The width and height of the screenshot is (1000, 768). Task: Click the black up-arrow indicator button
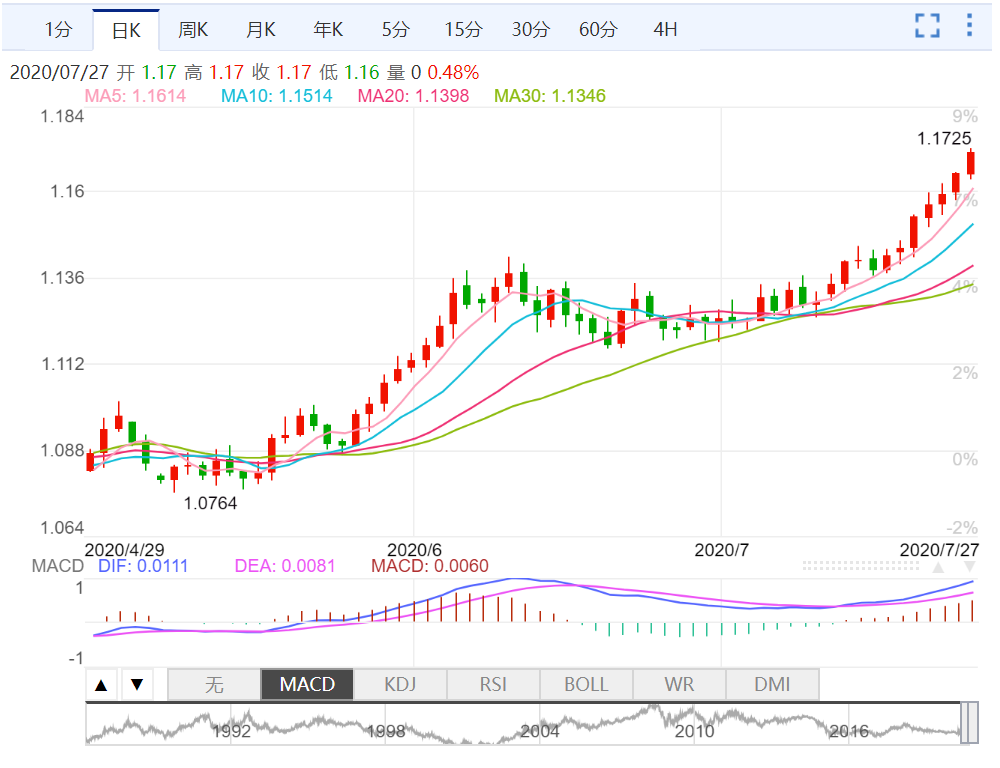coord(101,686)
